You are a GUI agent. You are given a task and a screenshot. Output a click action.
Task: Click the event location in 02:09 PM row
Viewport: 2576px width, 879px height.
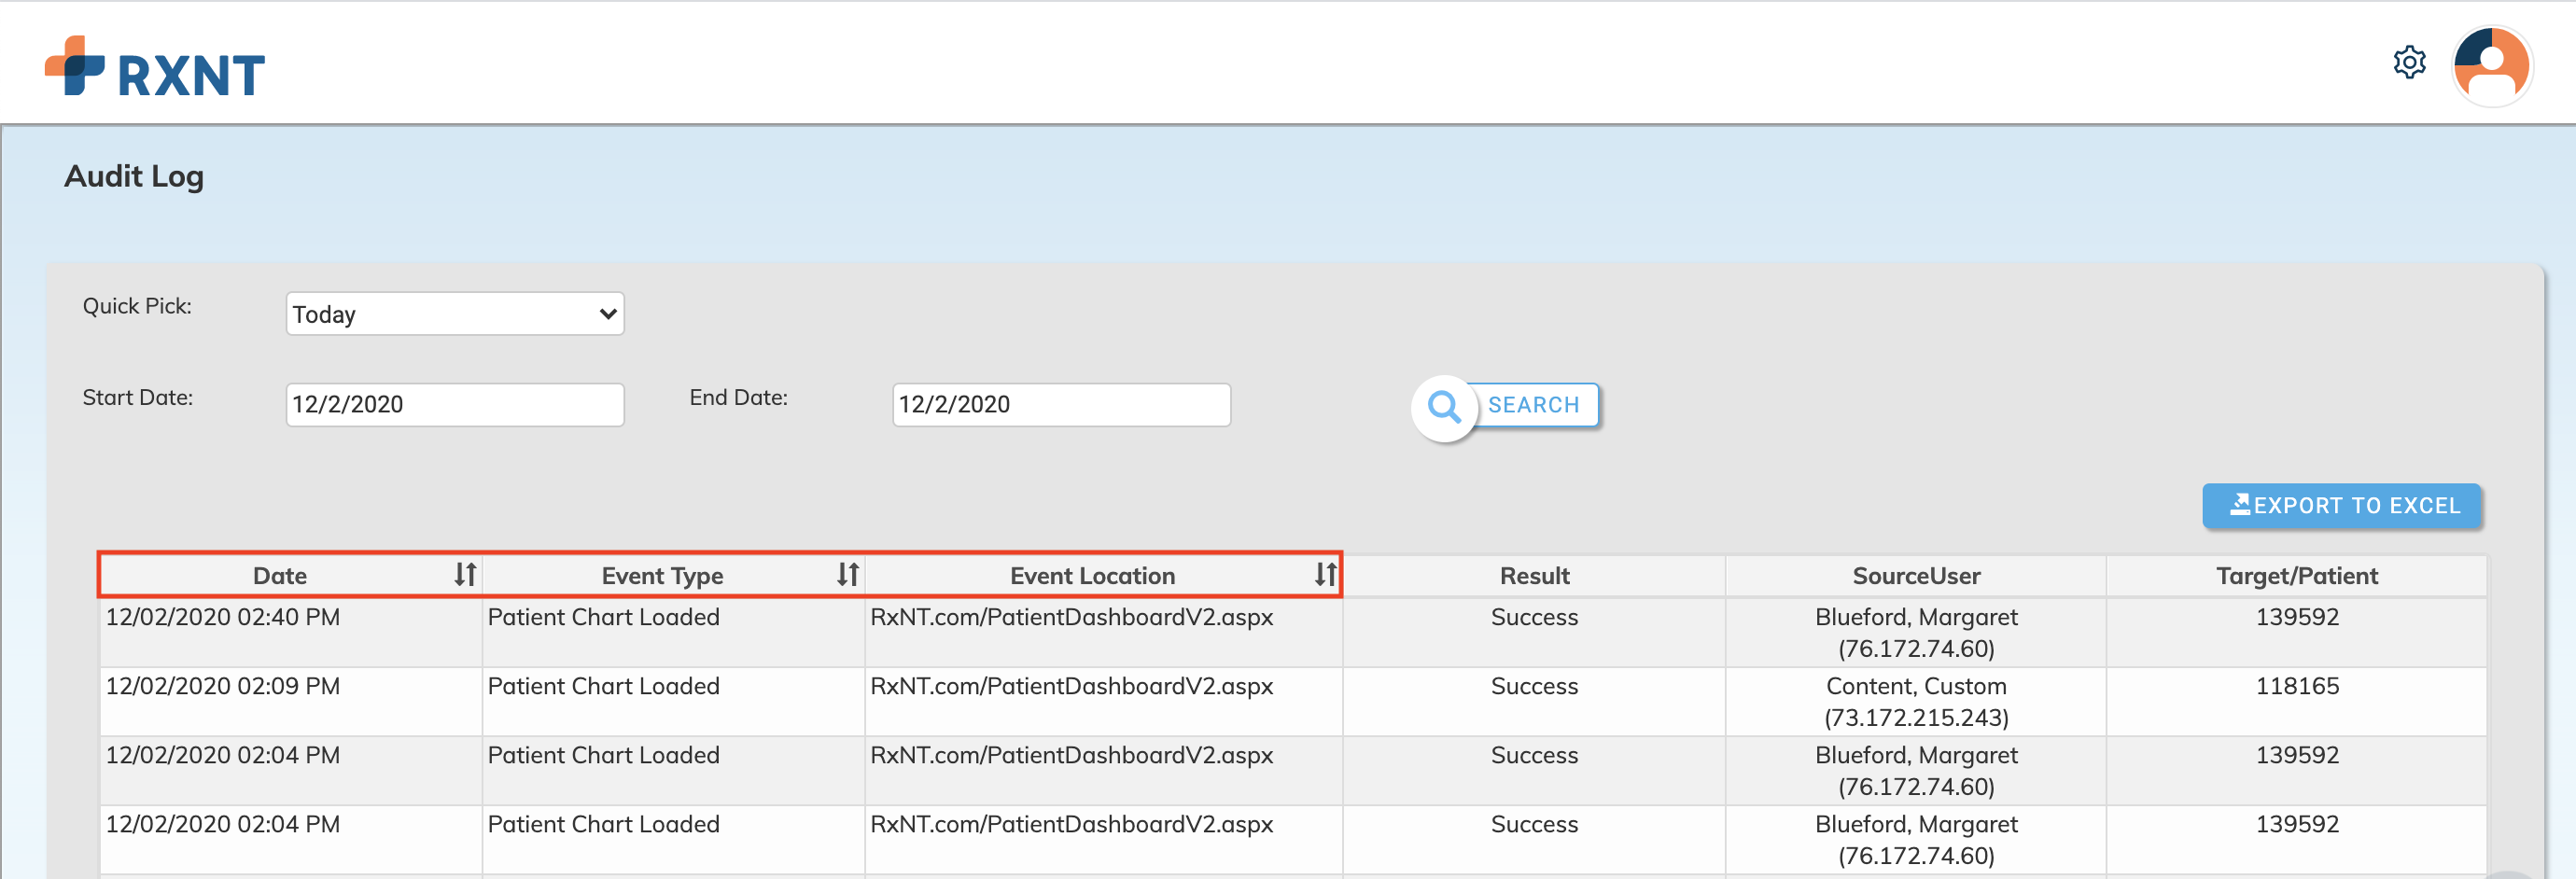(1071, 686)
